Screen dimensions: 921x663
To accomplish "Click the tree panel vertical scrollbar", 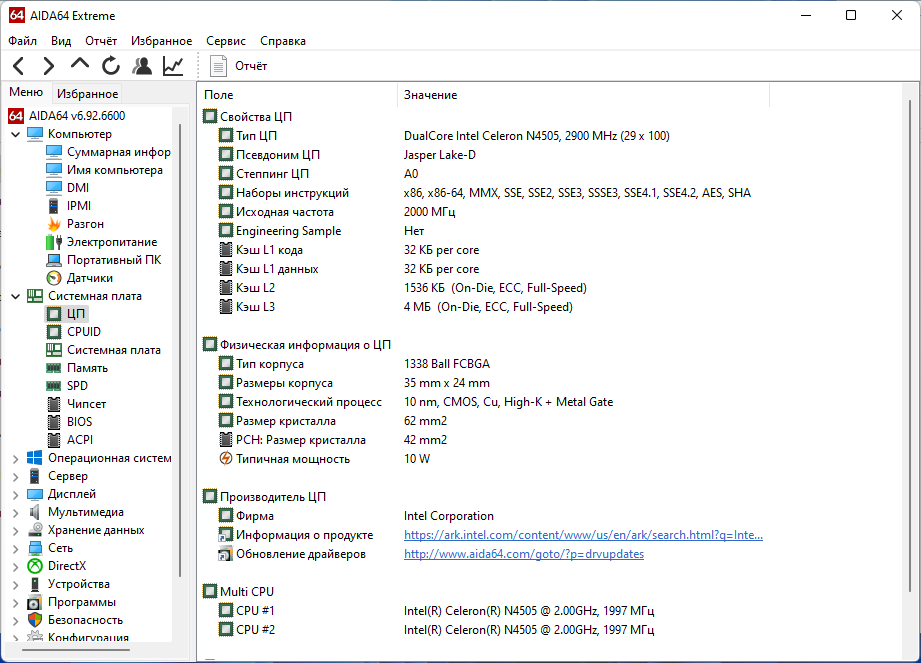I will (x=180, y=350).
